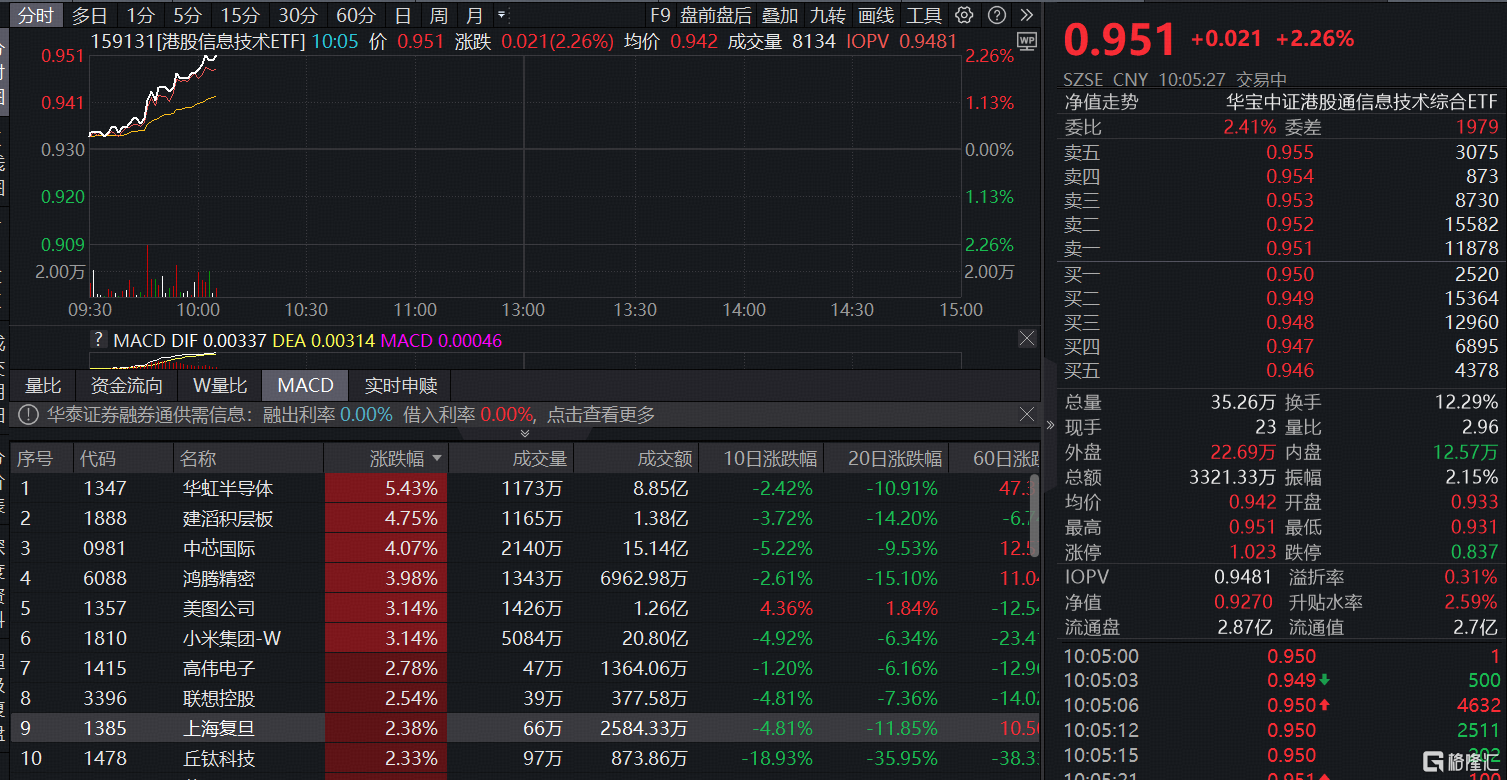The width and height of the screenshot is (1507, 780).
Task: Select the 中芯国际 row in list
Action: tap(218, 548)
